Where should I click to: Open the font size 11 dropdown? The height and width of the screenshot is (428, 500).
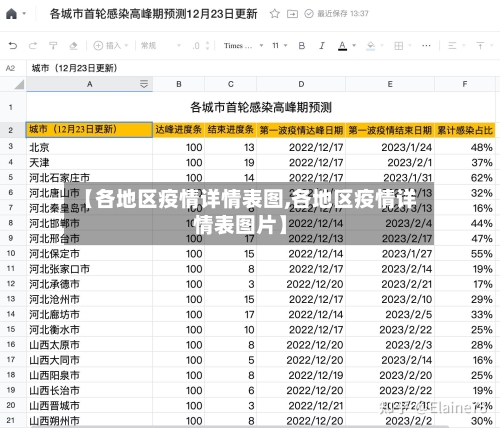point(279,46)
